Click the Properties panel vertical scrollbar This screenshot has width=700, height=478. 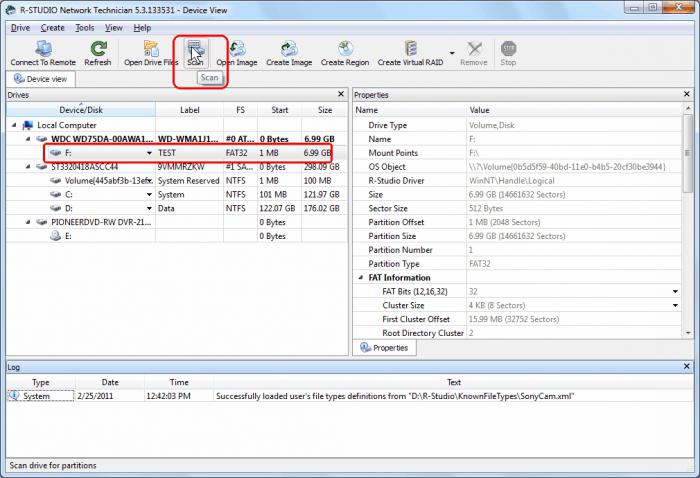688,156
